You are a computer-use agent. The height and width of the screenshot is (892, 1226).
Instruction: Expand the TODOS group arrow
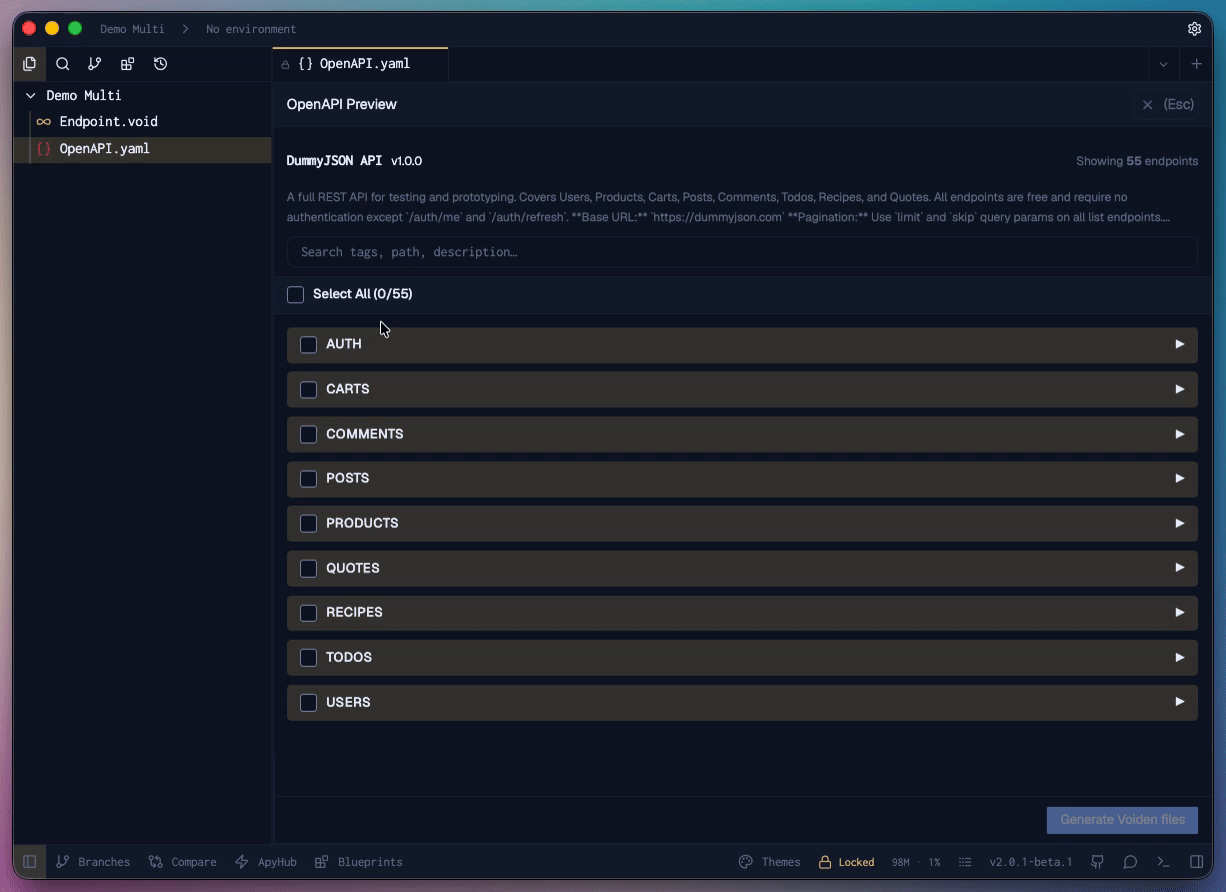[x=1180, y=657]
